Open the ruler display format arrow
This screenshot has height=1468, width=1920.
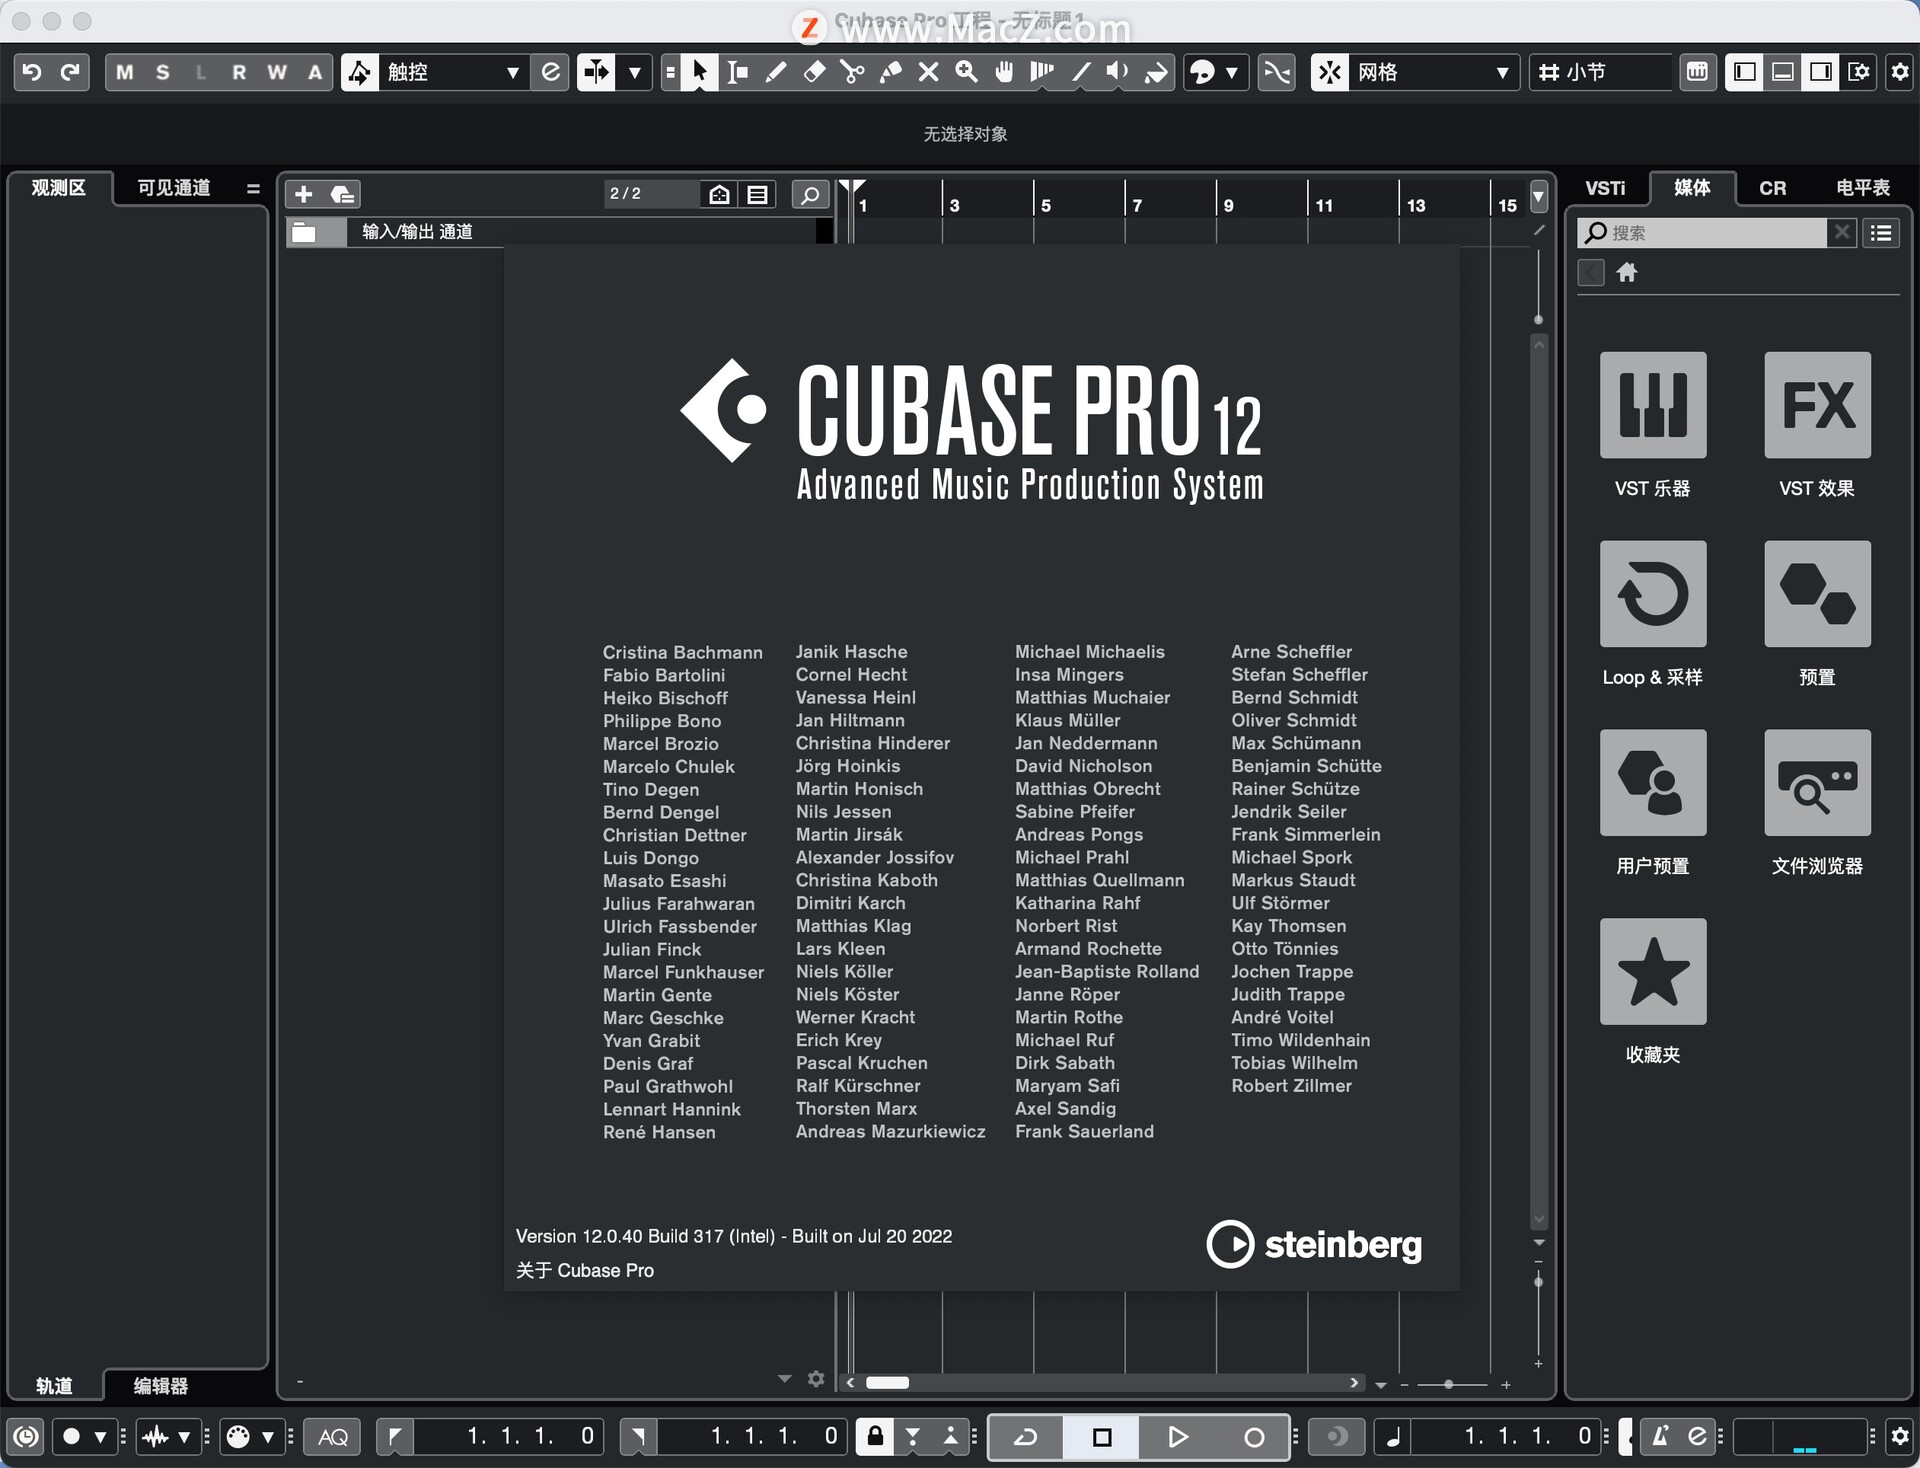coord(1539,196)
